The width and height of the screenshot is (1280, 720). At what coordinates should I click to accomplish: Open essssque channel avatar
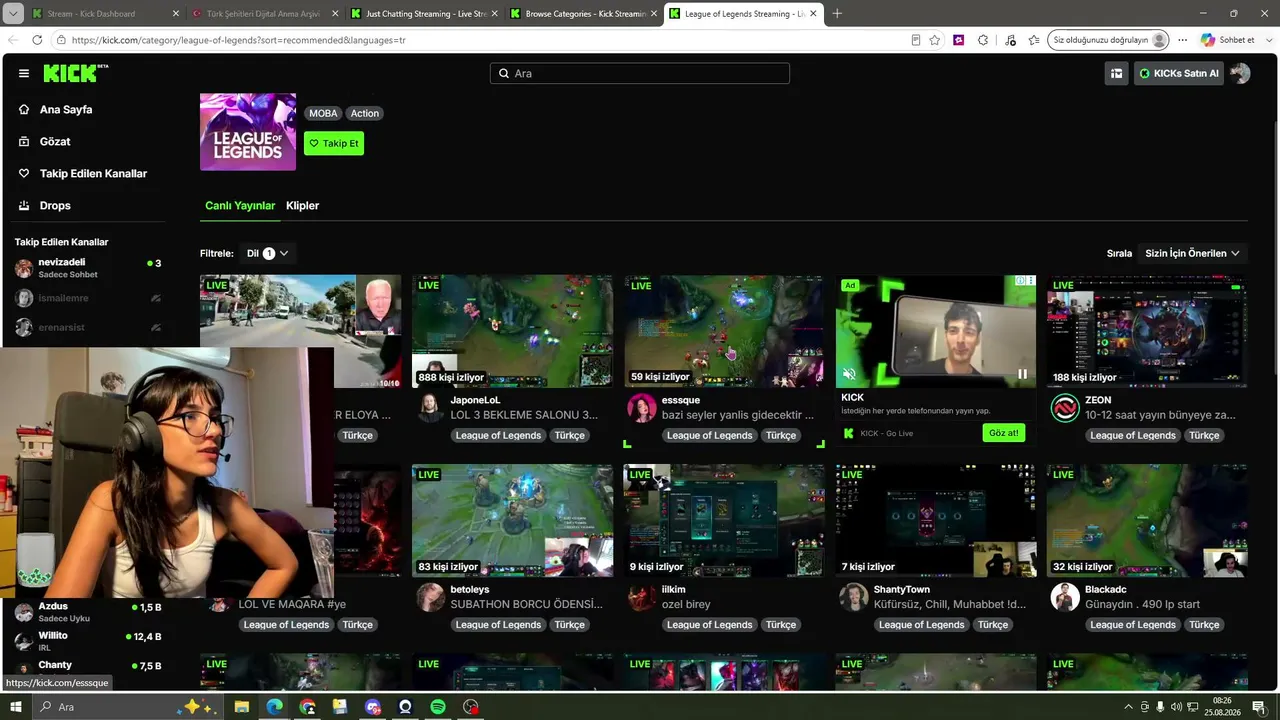642,407
